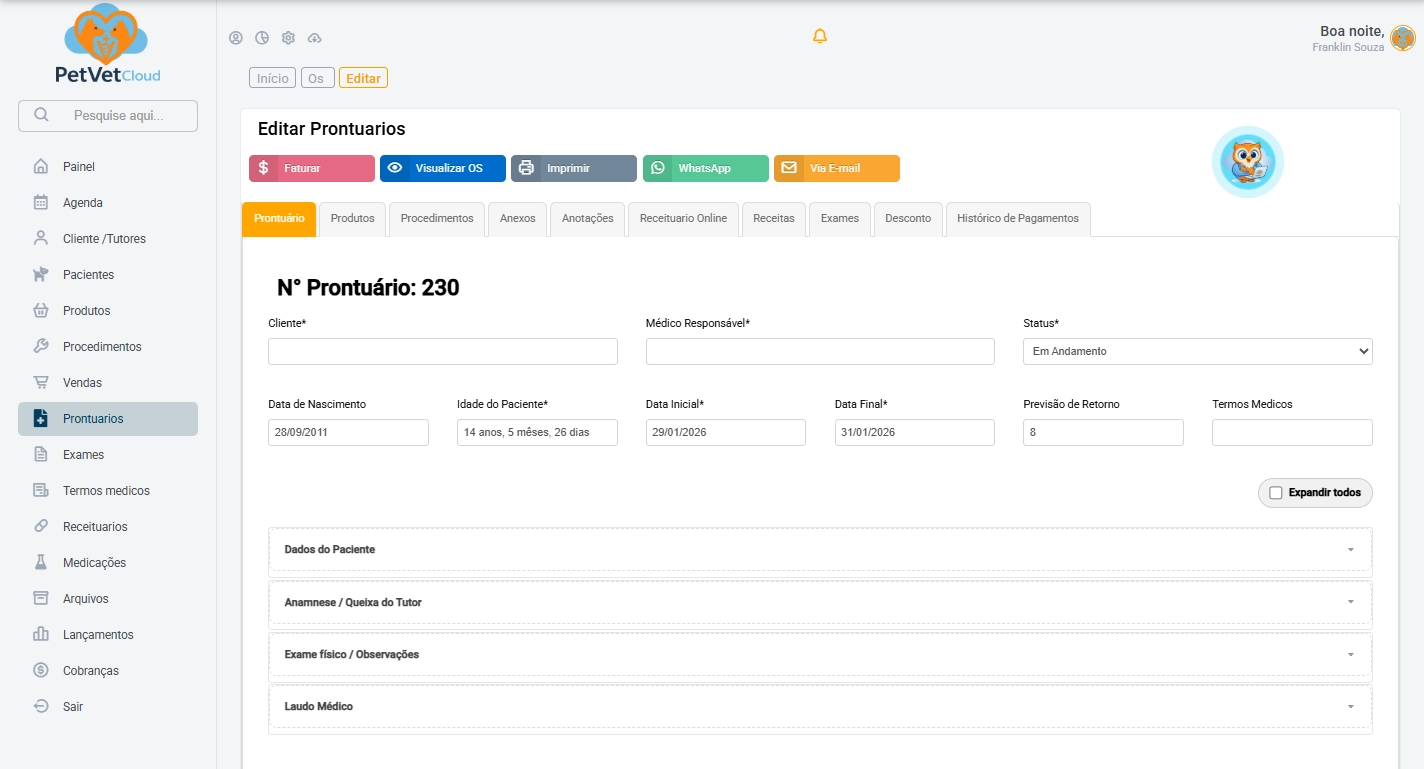Switch to the Procedimentos tab
The image size is (1424, 769).
(437, 219)
